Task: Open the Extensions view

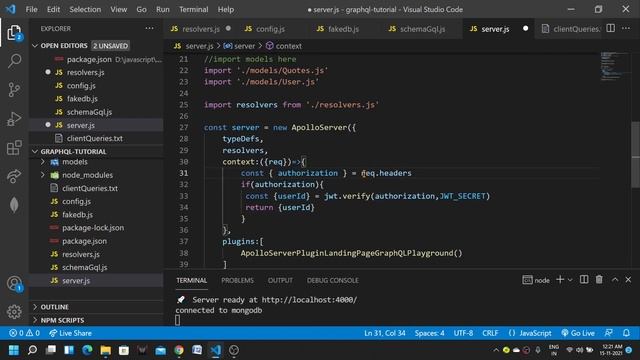Action: click(x=14, y=147)
